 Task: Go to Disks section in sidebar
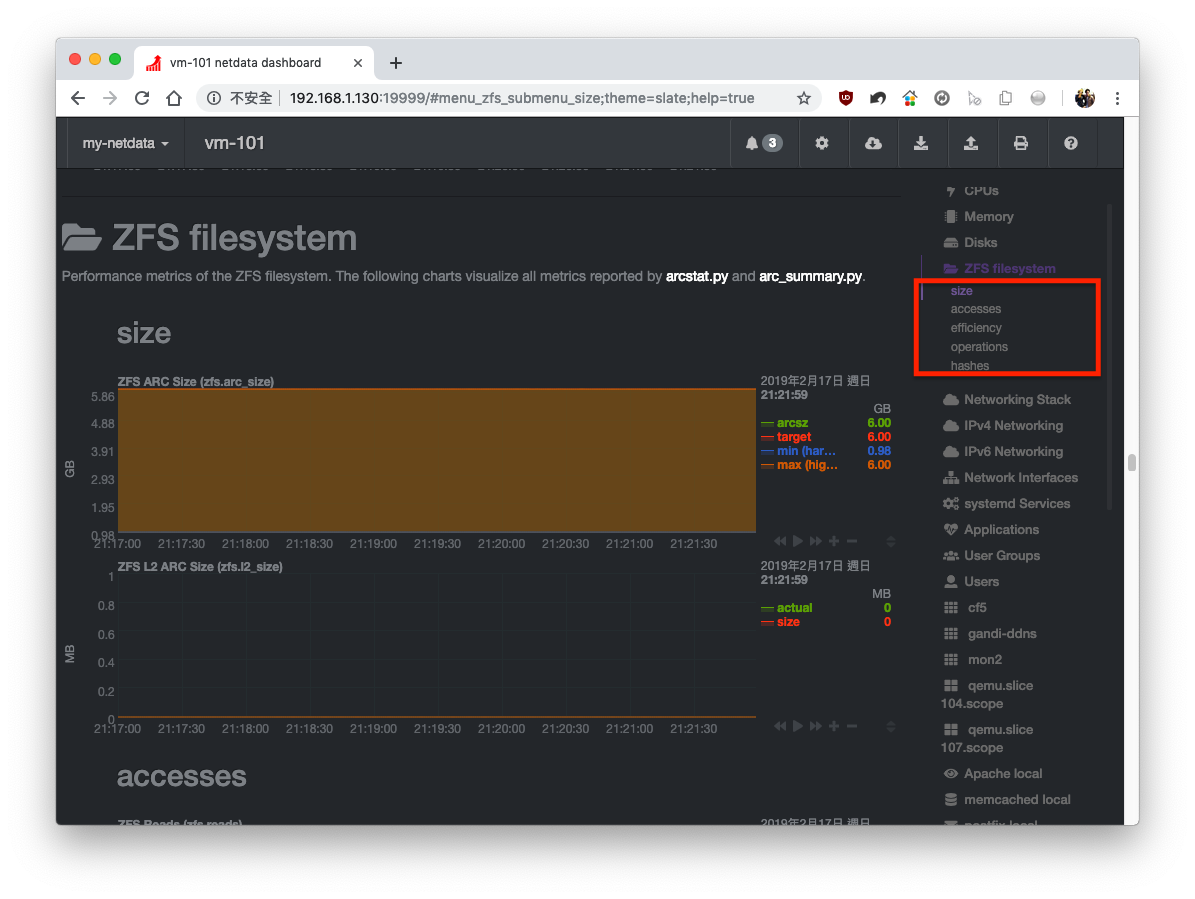[x=970, y=242]
